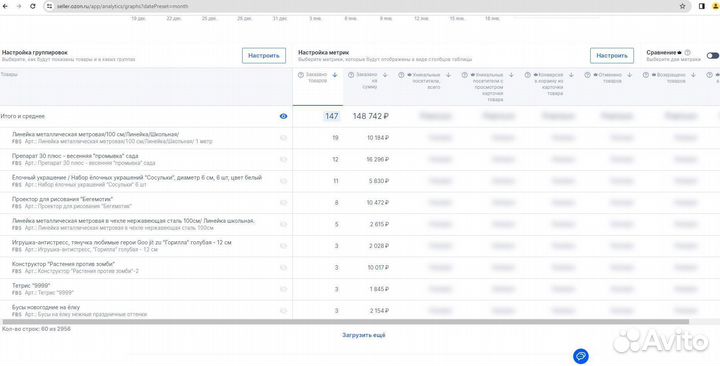Click 'Настроить' for grouping settings
This screenshot has width=720, height=366.
point(264,56)
